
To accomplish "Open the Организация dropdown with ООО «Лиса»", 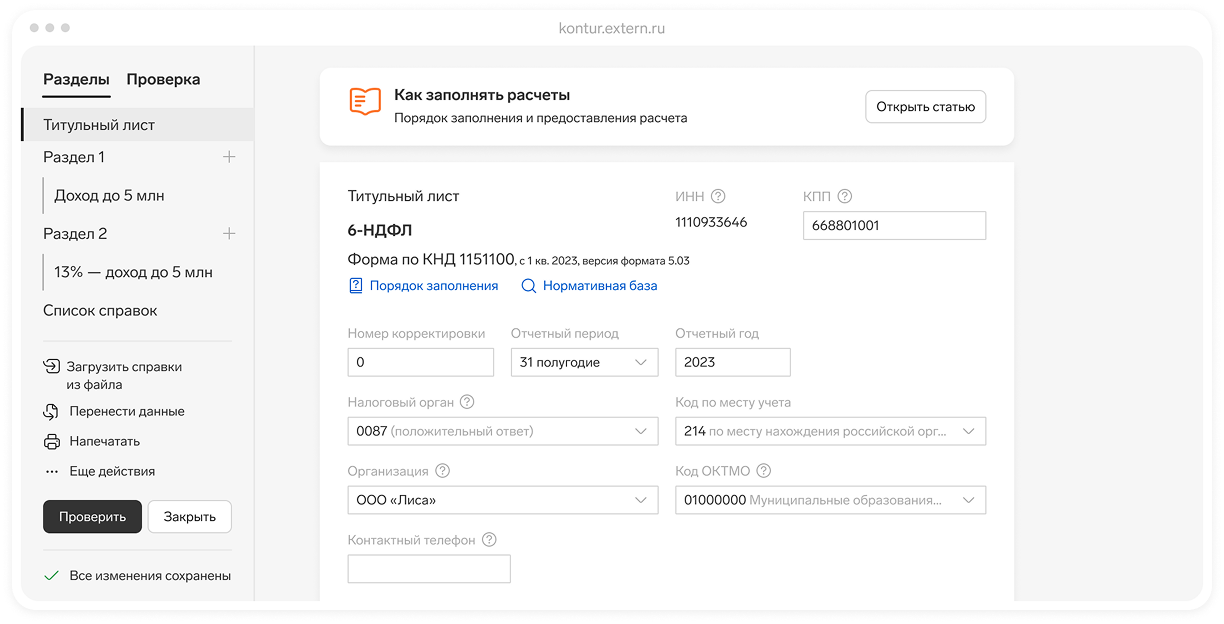I will point(502,500).
